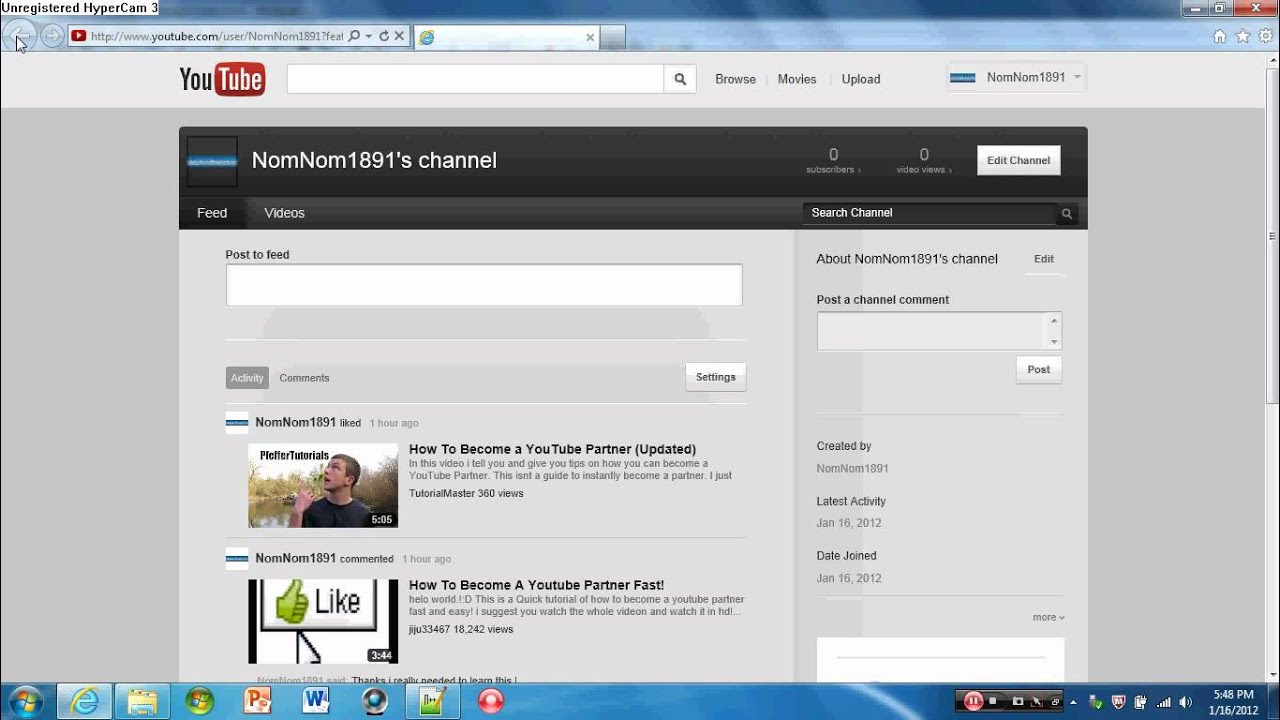Viewport: 1280px width, 720px height.
Task: Click the Created by NomNom1891 link
Action: (852, 468)
